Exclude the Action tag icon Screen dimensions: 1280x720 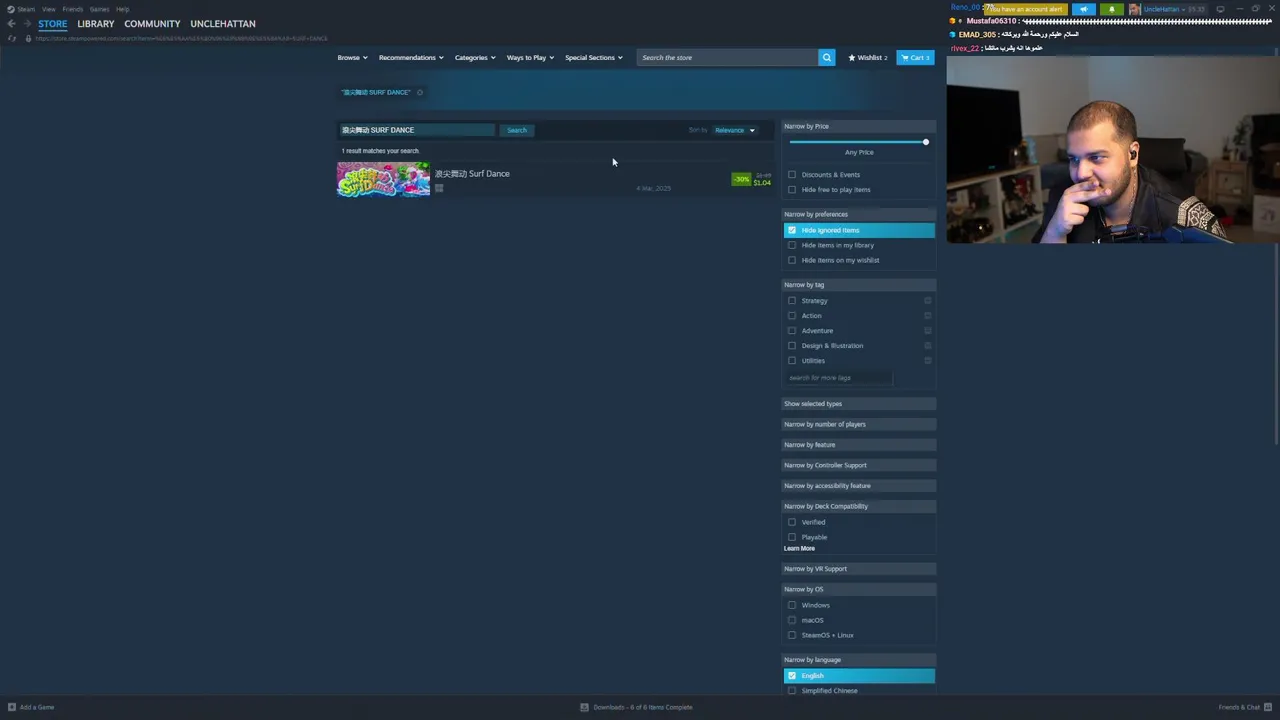(928, 316)
